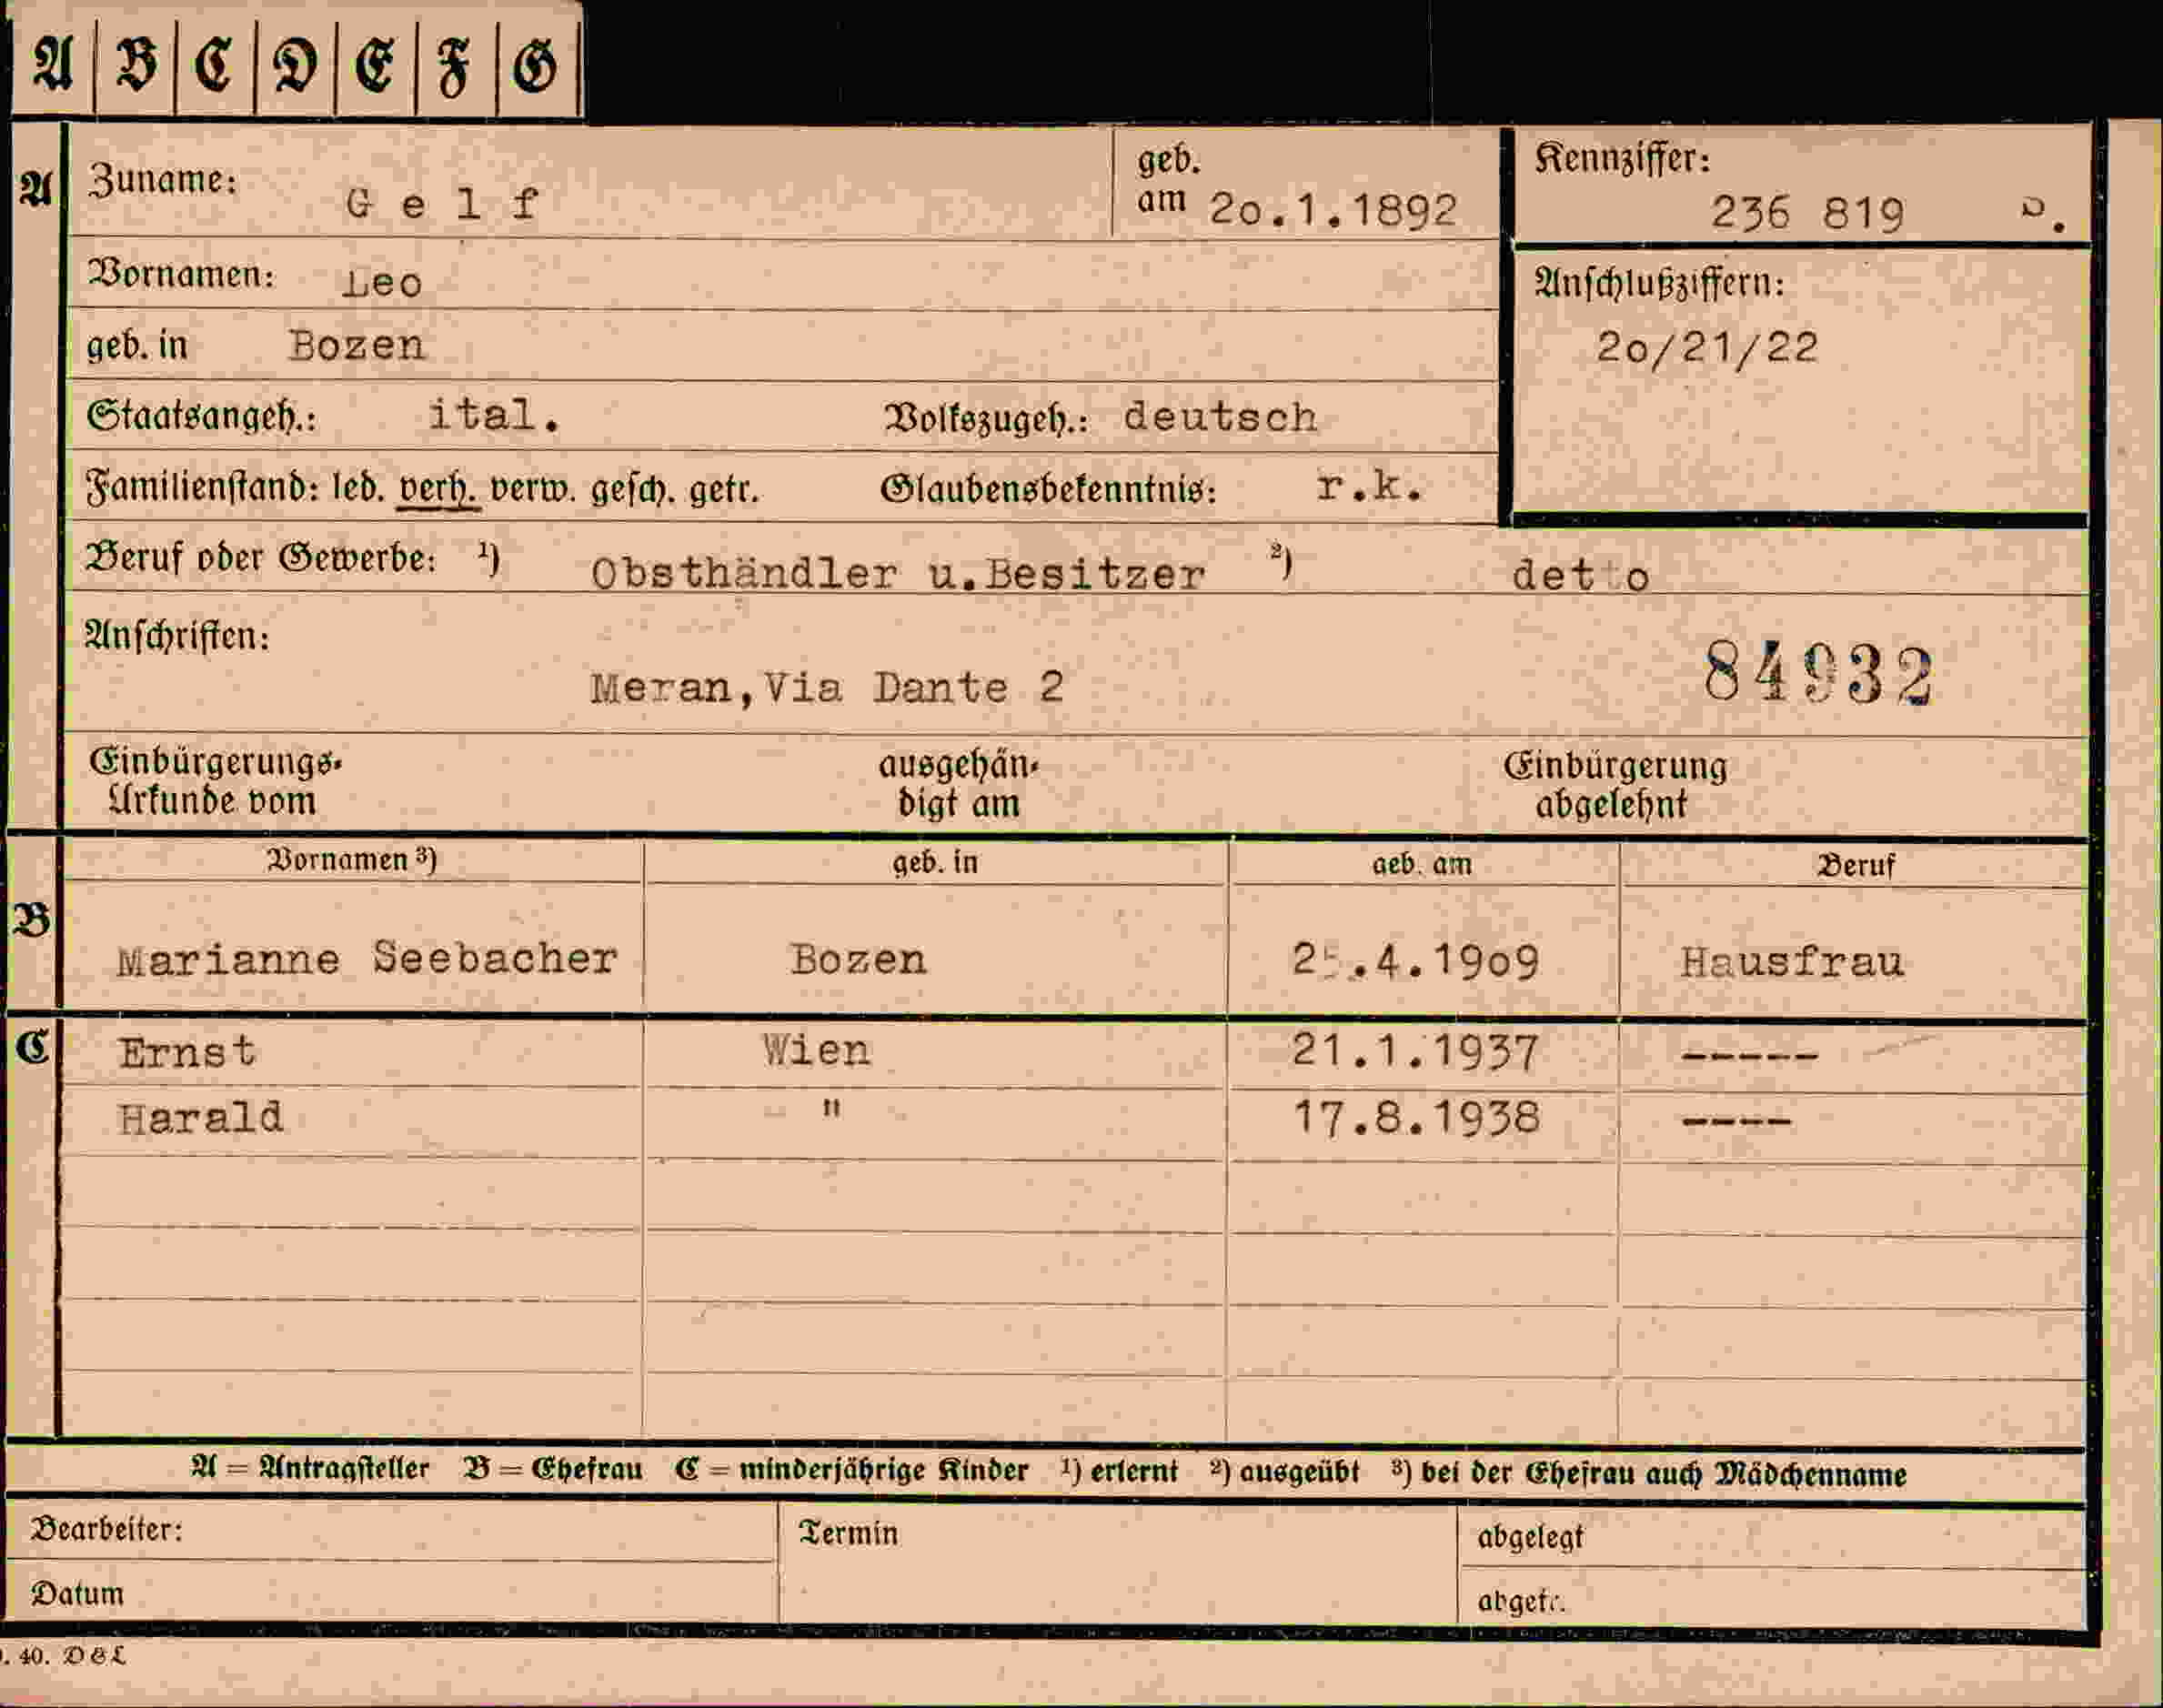Viewport: 2163px width, 1708px height.
Task: Click the legend 'C = minderjährige Kinder'
Action: tap(852, 1470)
